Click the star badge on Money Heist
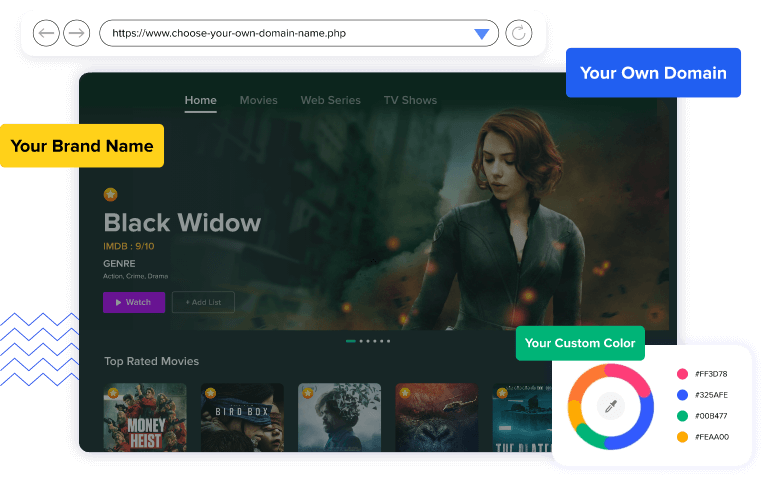 pyautogui.click(x=113, y=393)
